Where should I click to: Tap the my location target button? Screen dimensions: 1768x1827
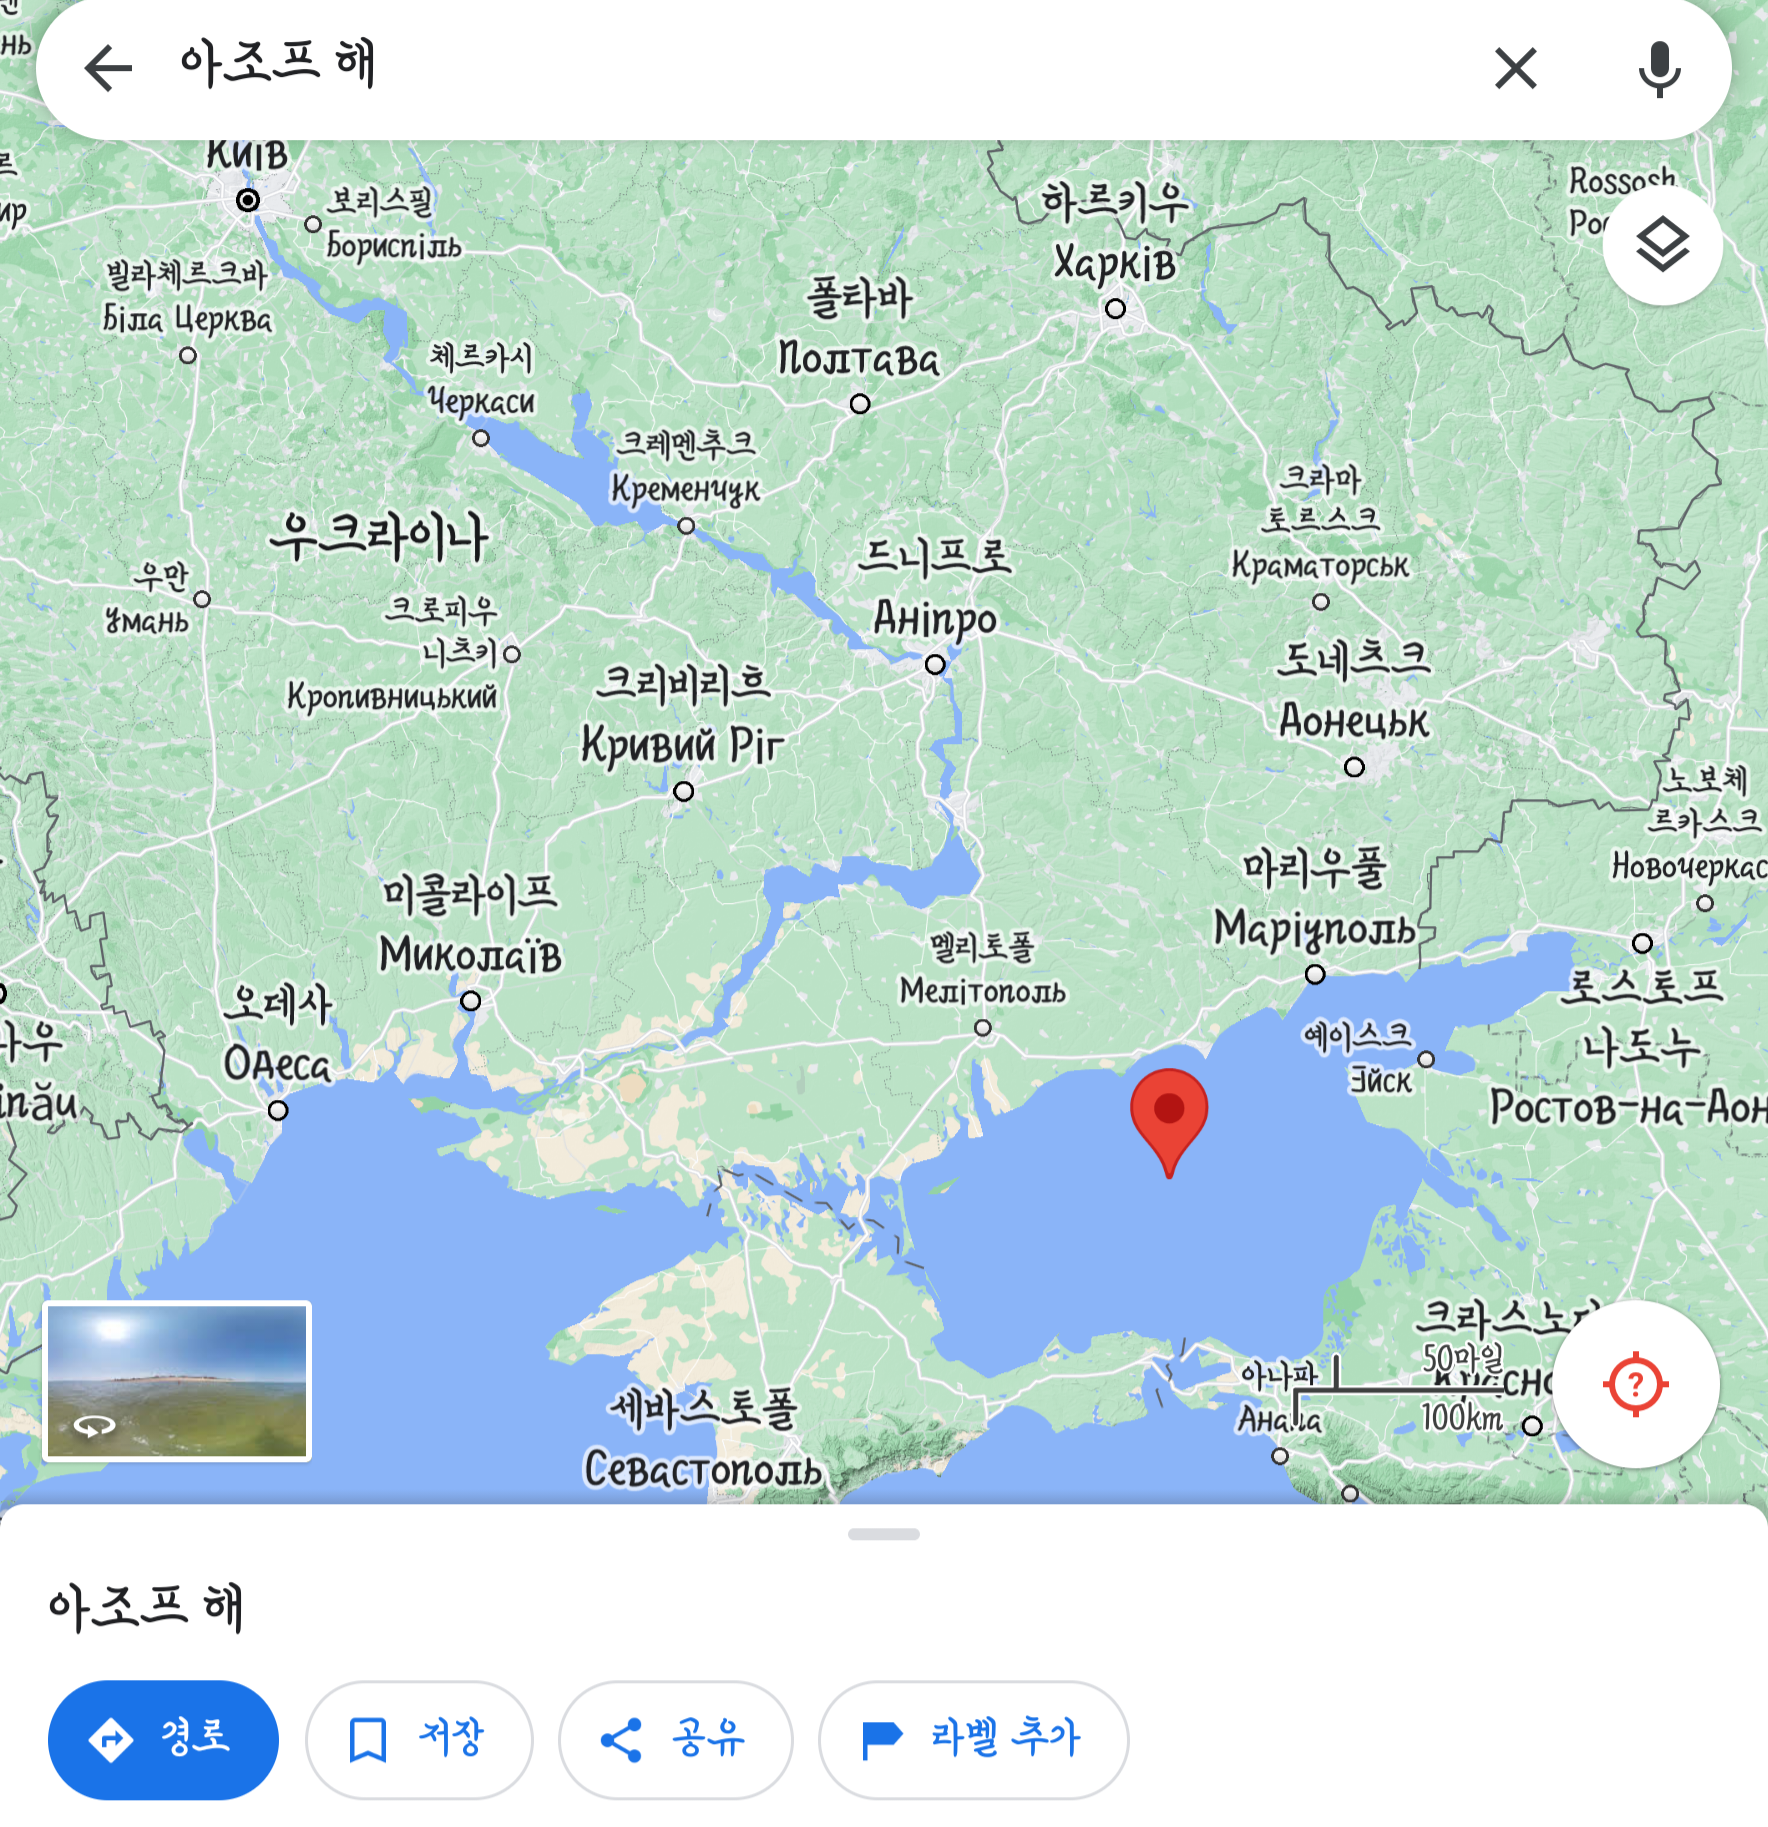pos(1636,1385)
